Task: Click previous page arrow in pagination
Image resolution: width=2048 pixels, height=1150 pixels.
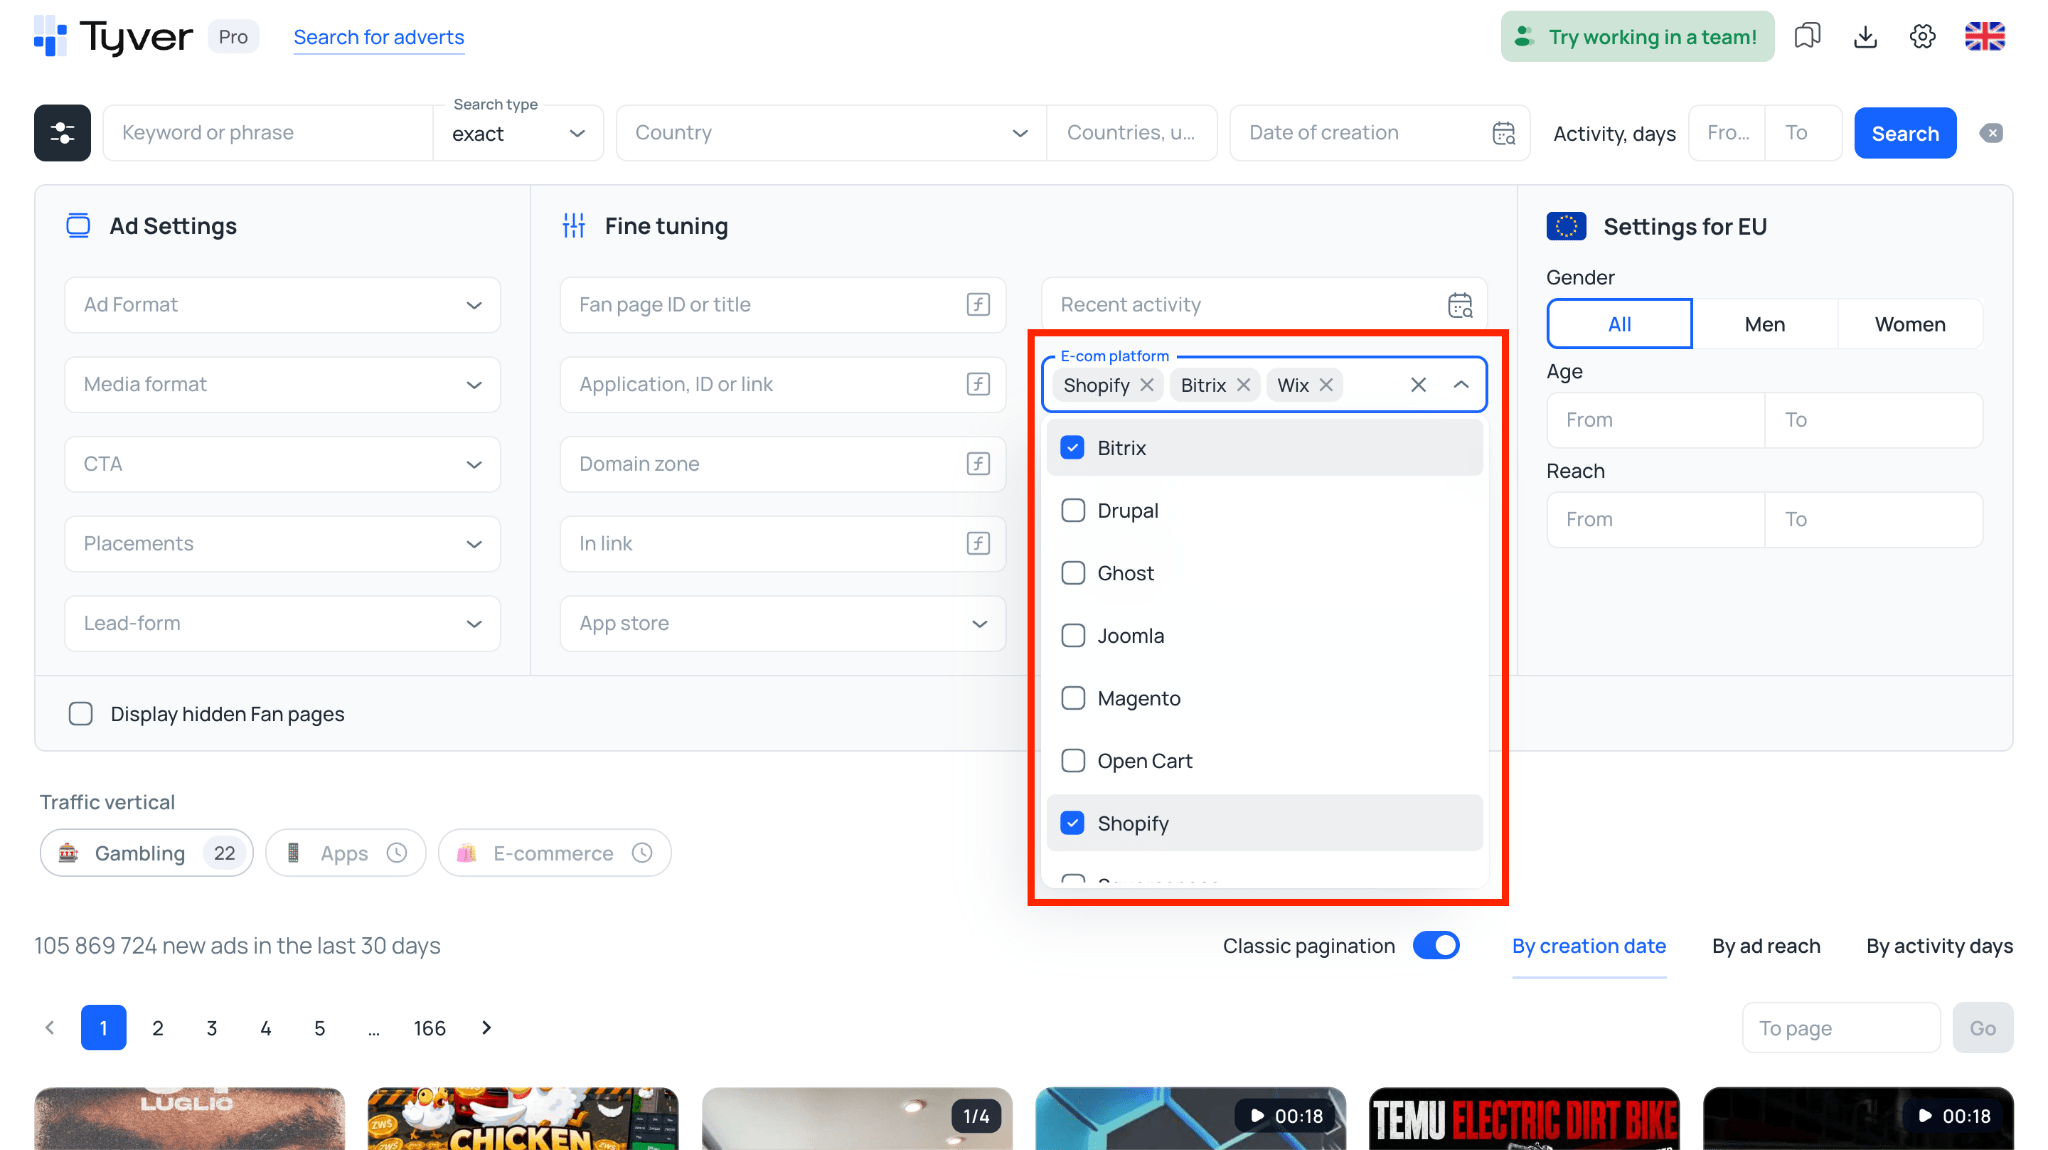Action: [50, 1028]
